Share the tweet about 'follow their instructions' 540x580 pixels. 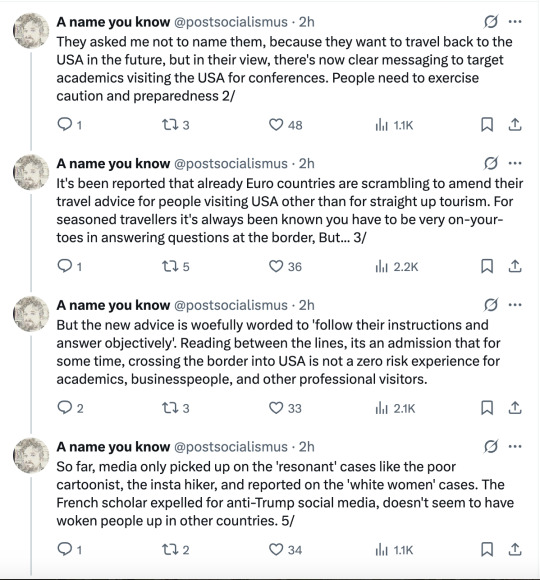(x=515, y=408)
